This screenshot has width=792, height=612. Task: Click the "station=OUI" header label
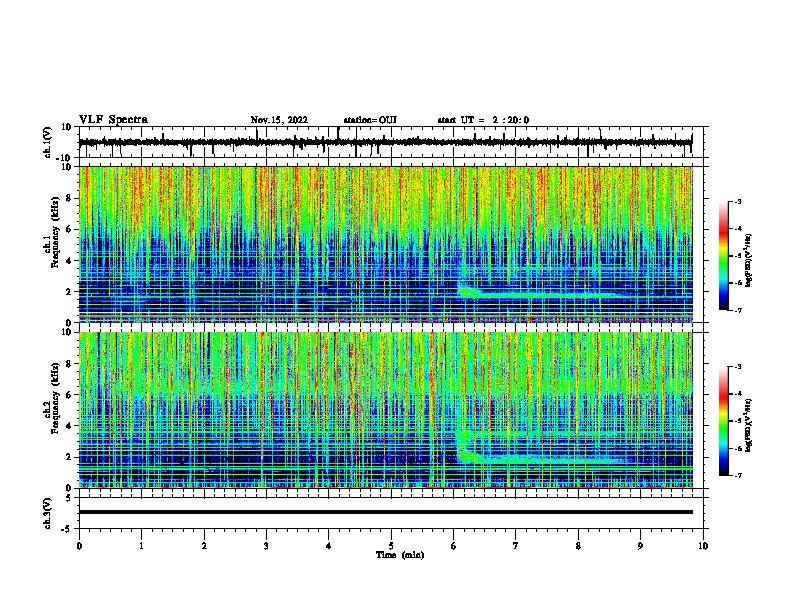pyautogui.click(x=370, y=120)
